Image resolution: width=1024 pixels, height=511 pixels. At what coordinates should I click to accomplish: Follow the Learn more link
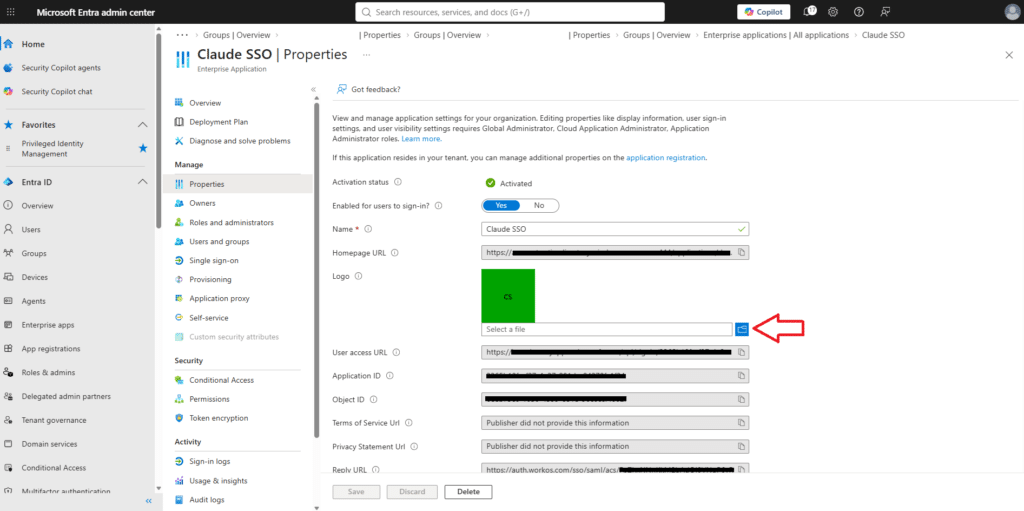[x=421, y=139]
